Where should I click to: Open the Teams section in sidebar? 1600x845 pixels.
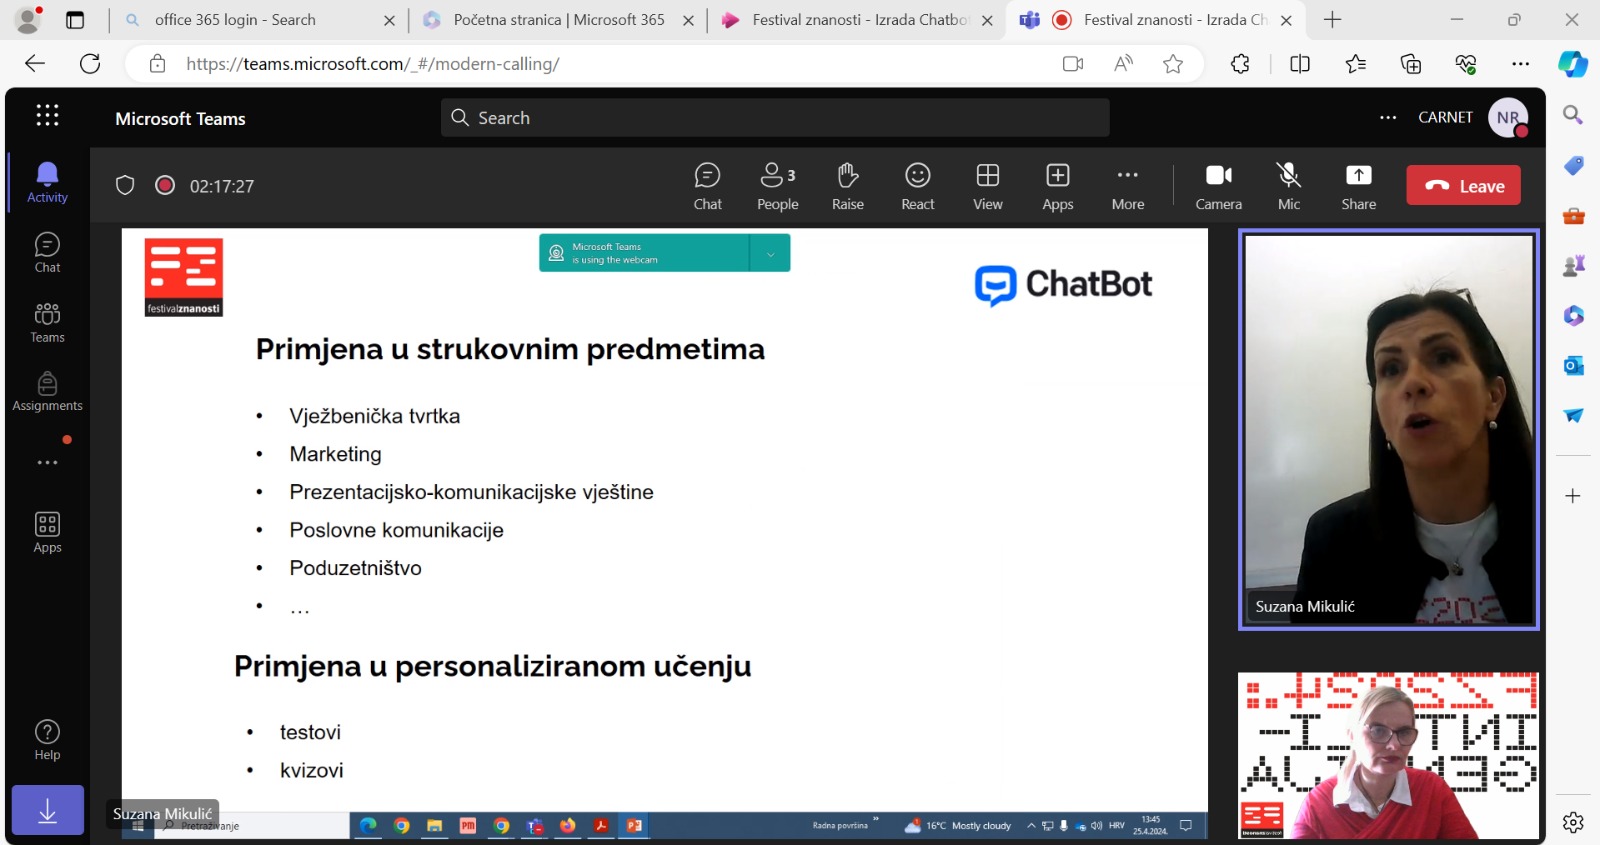47,323
